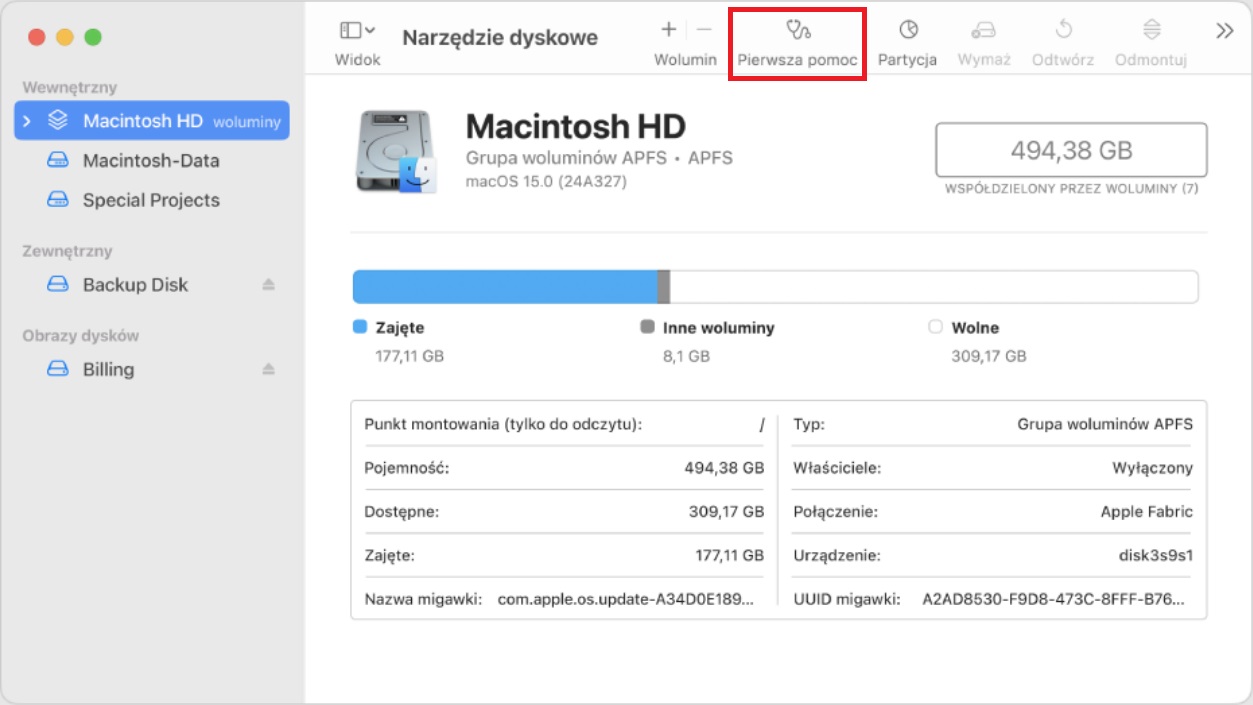Viewport: 1253px width, 705px height.
Task: Click the Pierwsza pomoc stethoscope icon
Action: (797, 30)
